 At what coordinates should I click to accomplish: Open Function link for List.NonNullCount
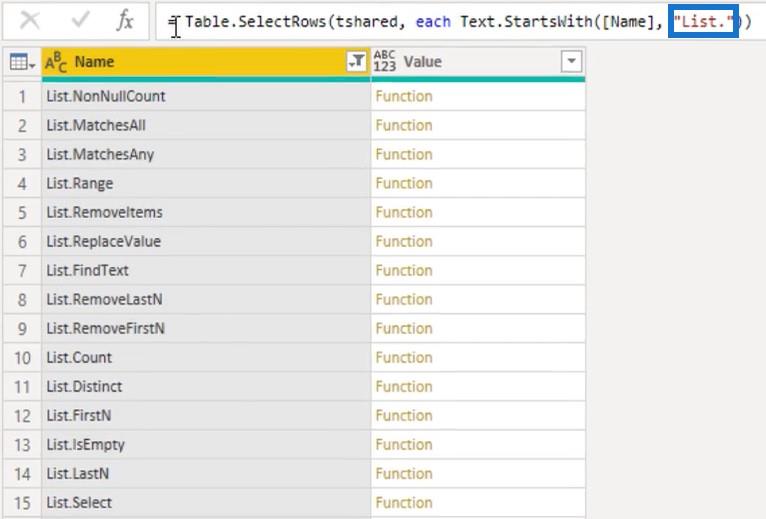[404, 96]
